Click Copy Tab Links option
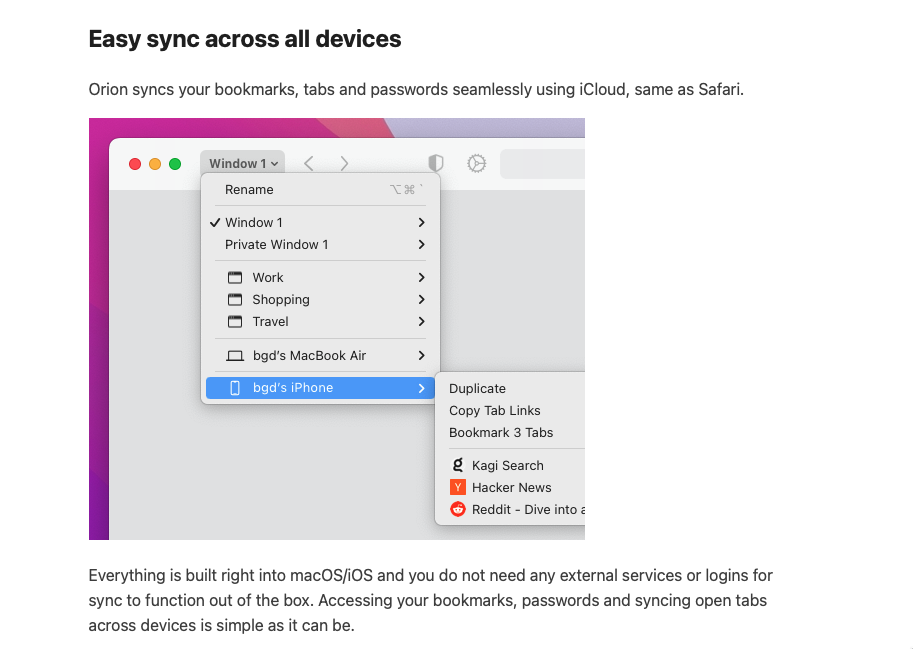The image size is (913, 649). 494,411
